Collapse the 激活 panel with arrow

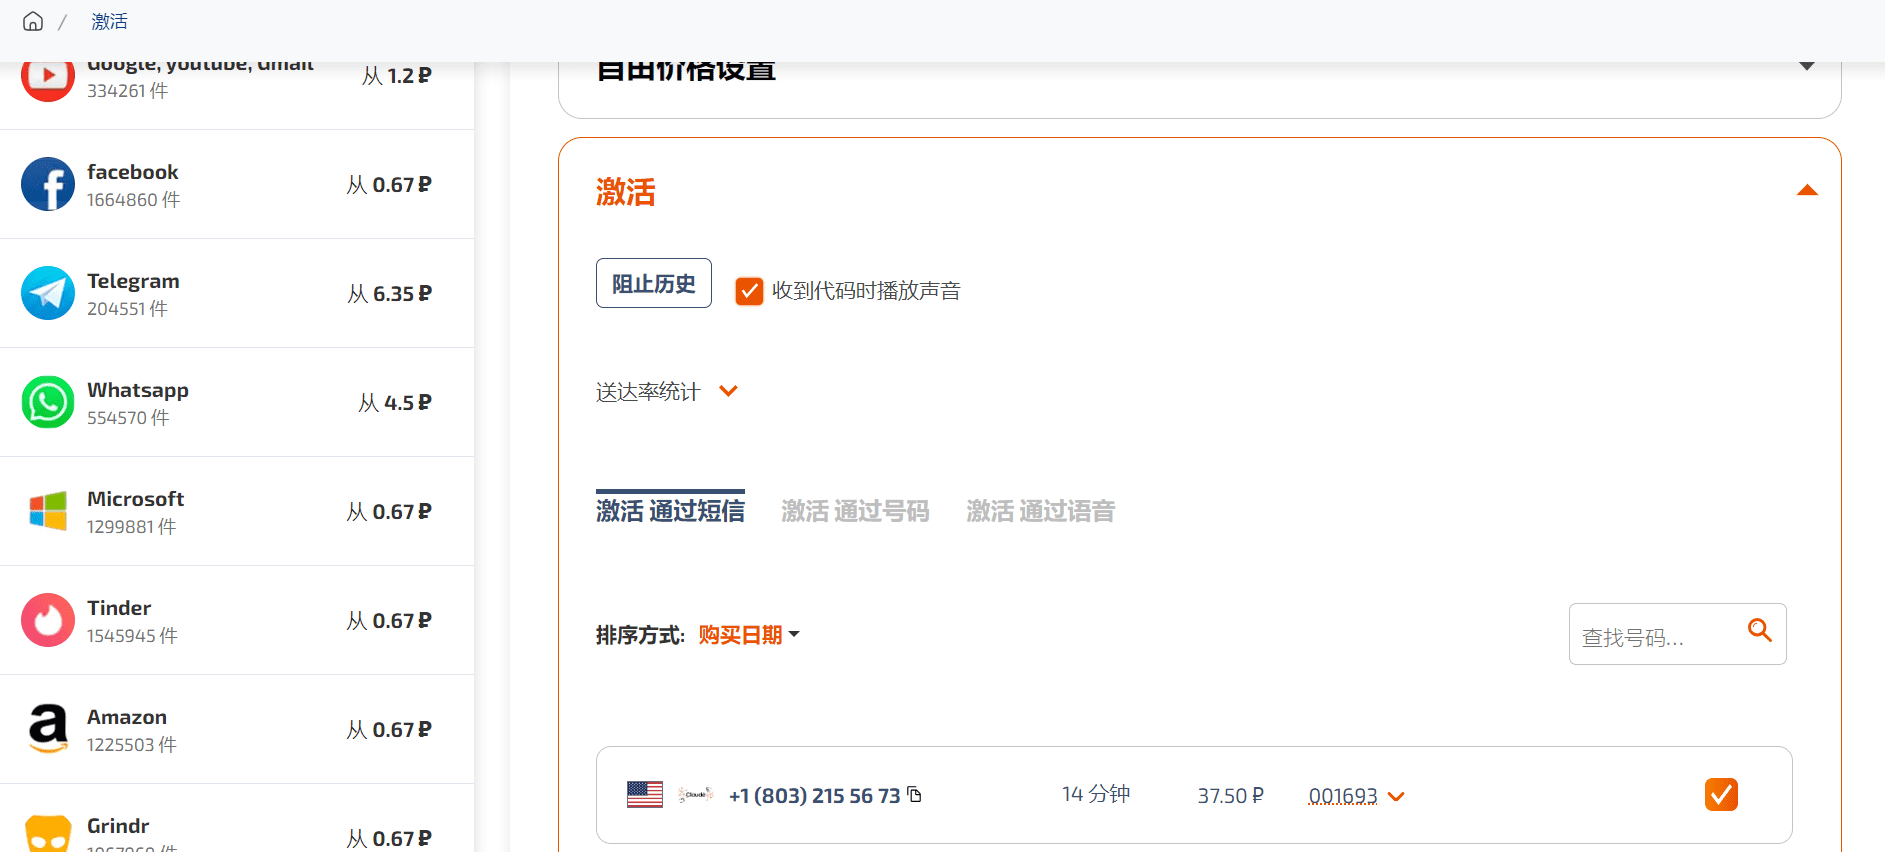1806,190
